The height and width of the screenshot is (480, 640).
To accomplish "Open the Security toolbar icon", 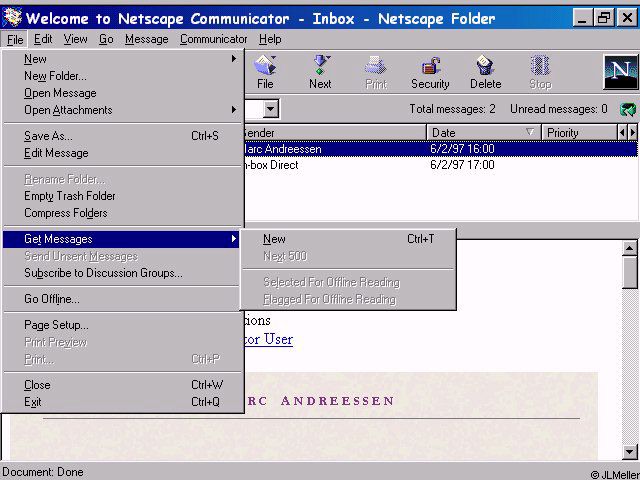I will tap(430, 72).
